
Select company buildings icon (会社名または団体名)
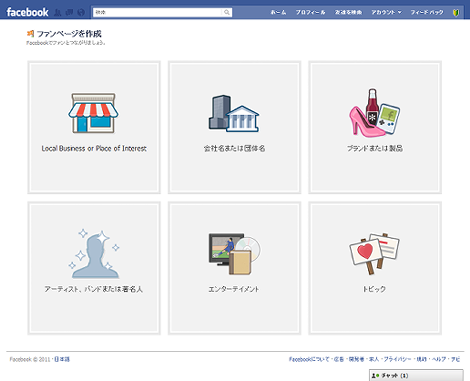click(234, 113)
